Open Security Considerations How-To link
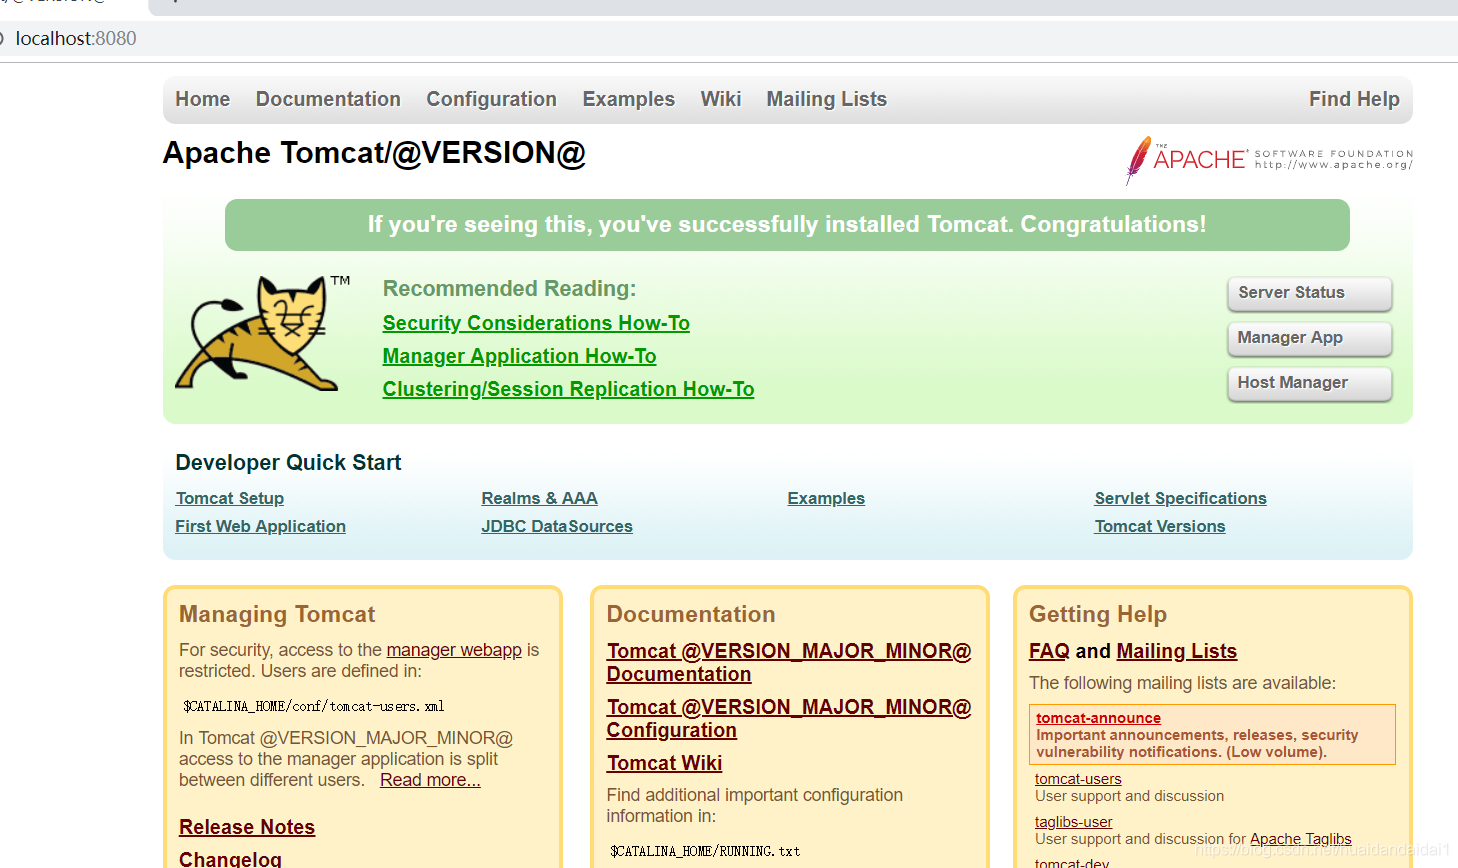Viewport: 1458px width, 868px height. pos(536,323)
